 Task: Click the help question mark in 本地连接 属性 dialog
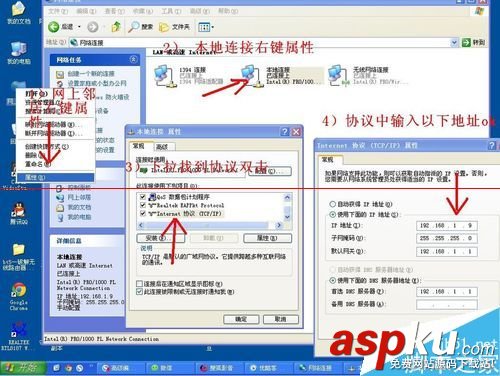(284, 132)
